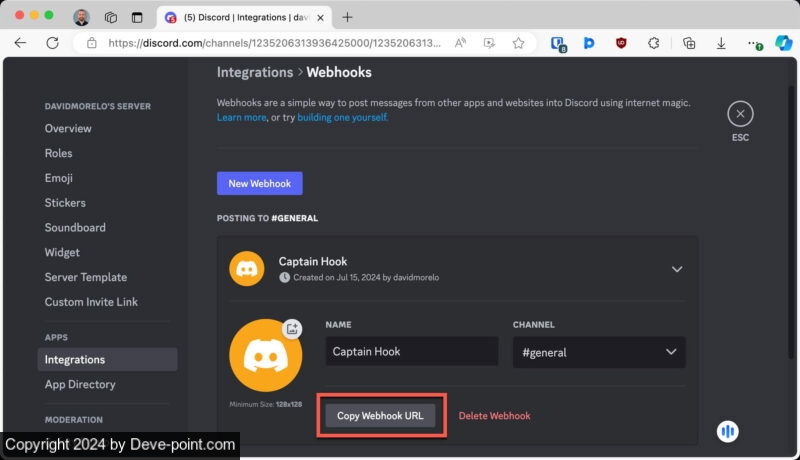Close settings with the ESC circle button
This screenshot has height=460, width=800.
(740, 114)
